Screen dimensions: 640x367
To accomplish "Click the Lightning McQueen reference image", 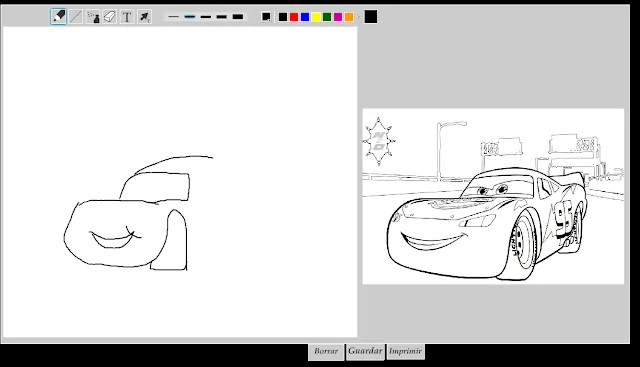I will (493, 196).
